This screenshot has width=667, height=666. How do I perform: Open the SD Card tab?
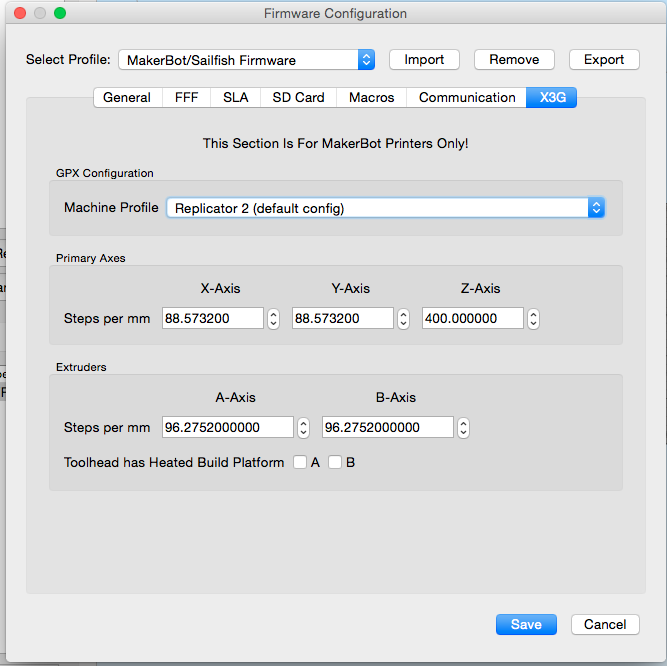pyautogui.click(x=298, y=97)
